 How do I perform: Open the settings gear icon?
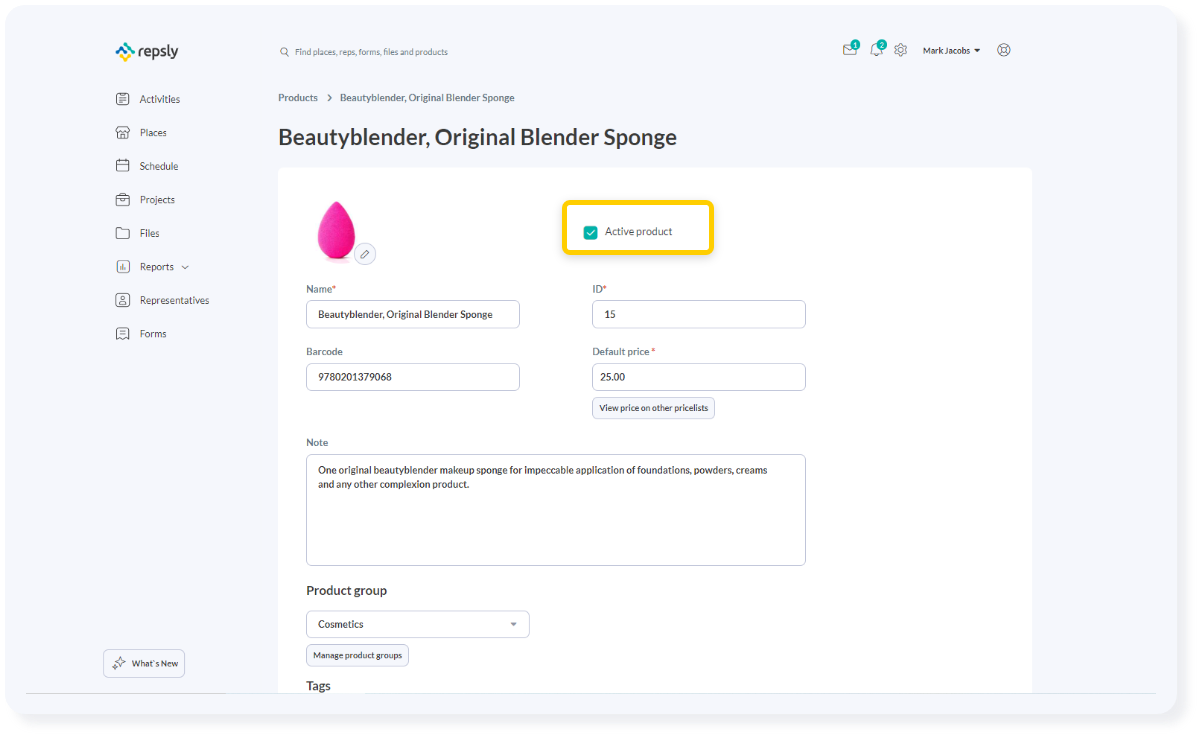coord(901,50)
